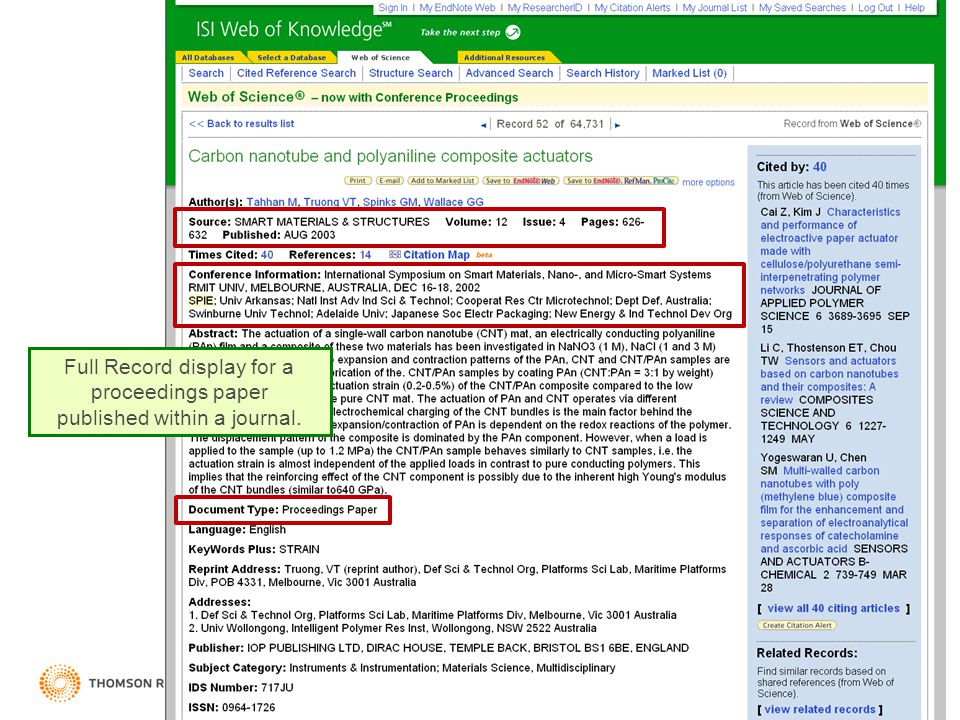Open author Spinks GM link

coord(390,202)
